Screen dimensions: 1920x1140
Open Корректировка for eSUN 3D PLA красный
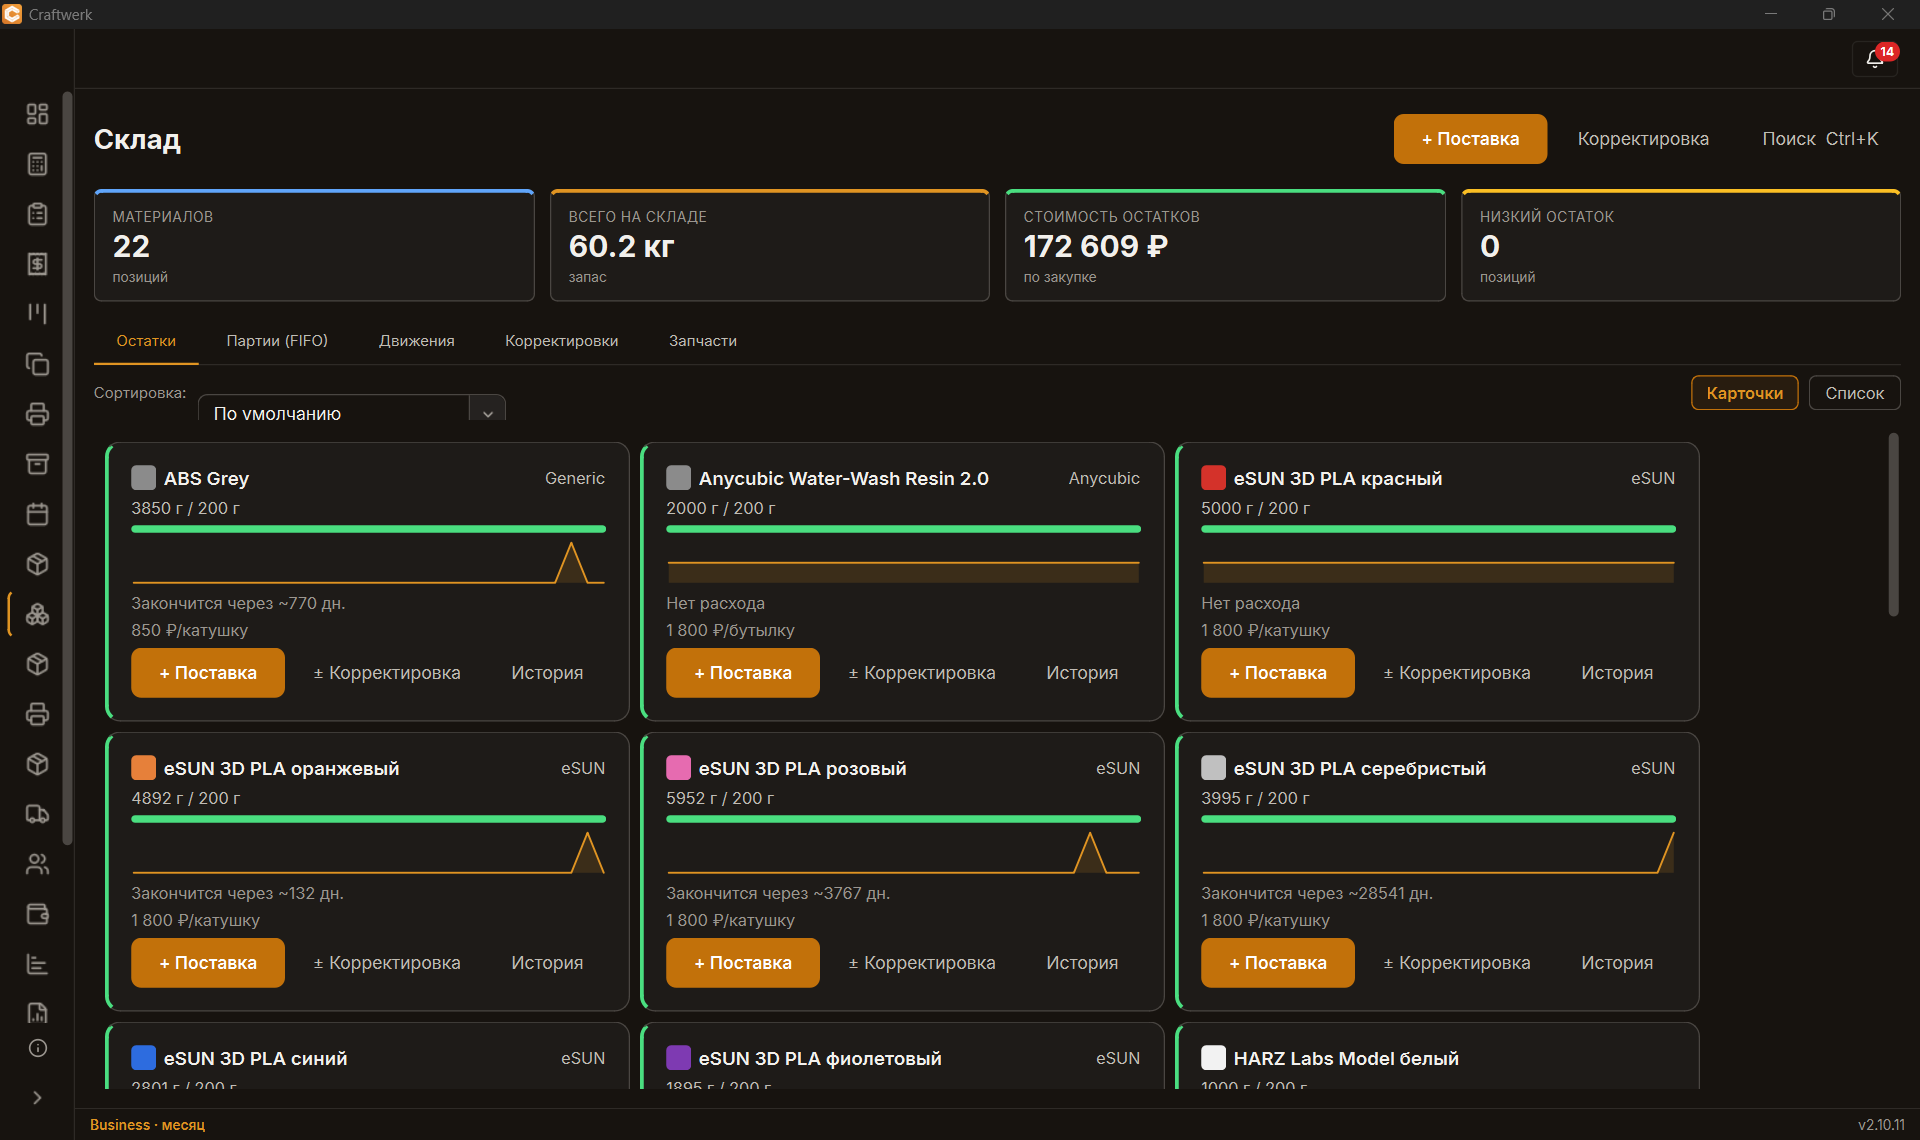(1457, 673)
